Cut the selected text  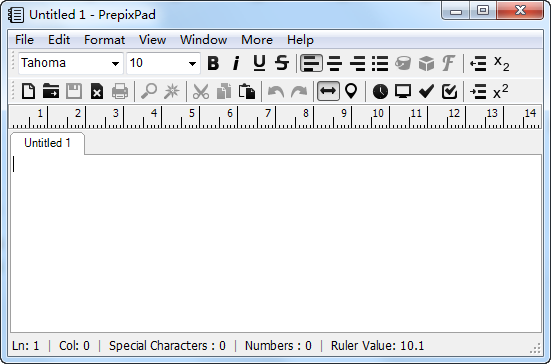(201, 91)
